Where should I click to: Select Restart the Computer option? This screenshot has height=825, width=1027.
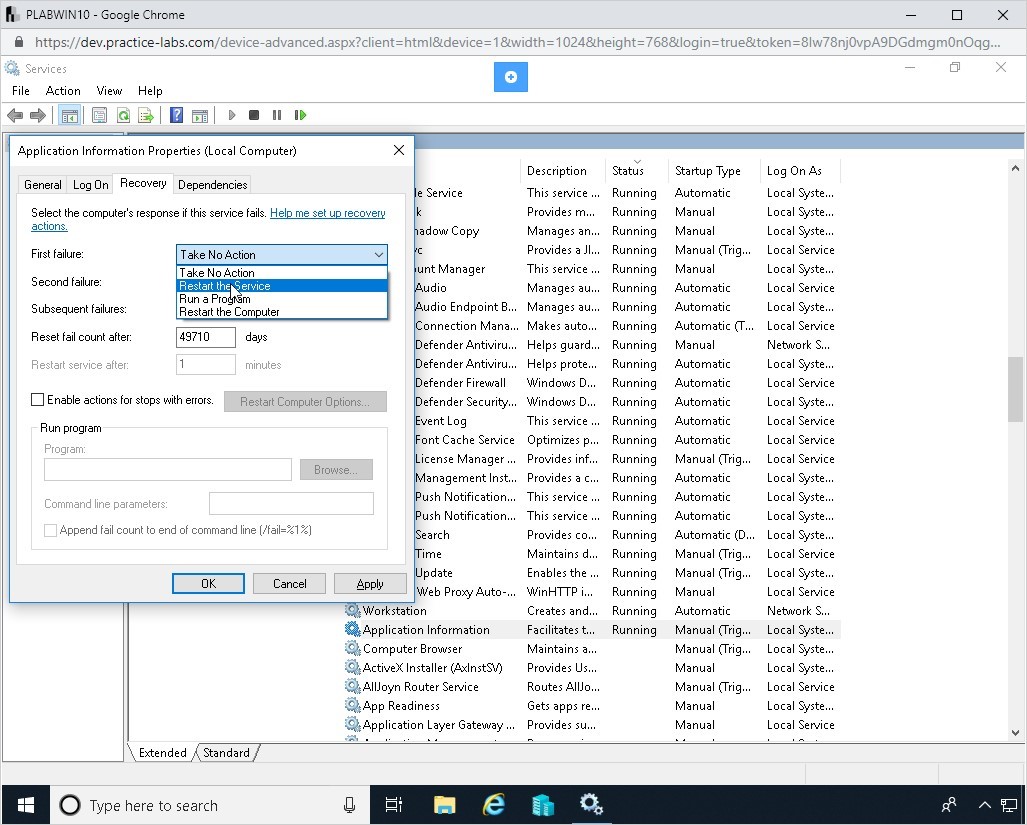coord(282,312)
